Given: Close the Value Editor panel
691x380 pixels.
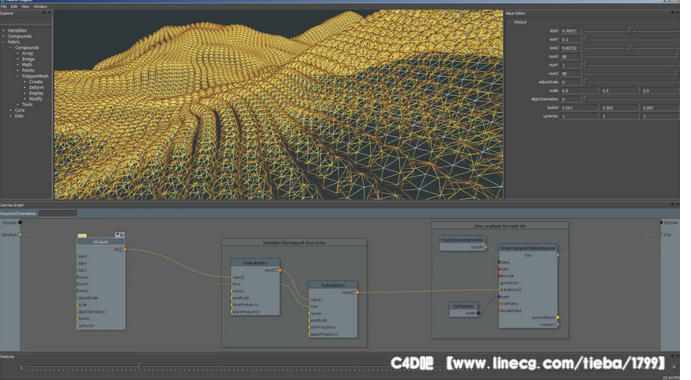Looking at the screenshot, I should (x=677, y=13).
